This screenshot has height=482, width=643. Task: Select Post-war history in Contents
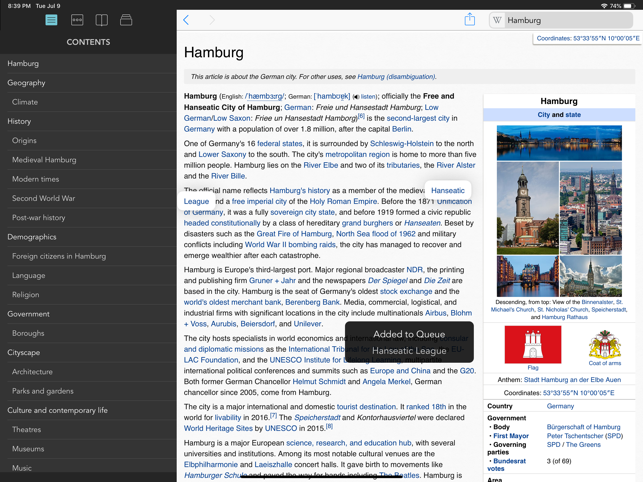click(x=88, y=218)
